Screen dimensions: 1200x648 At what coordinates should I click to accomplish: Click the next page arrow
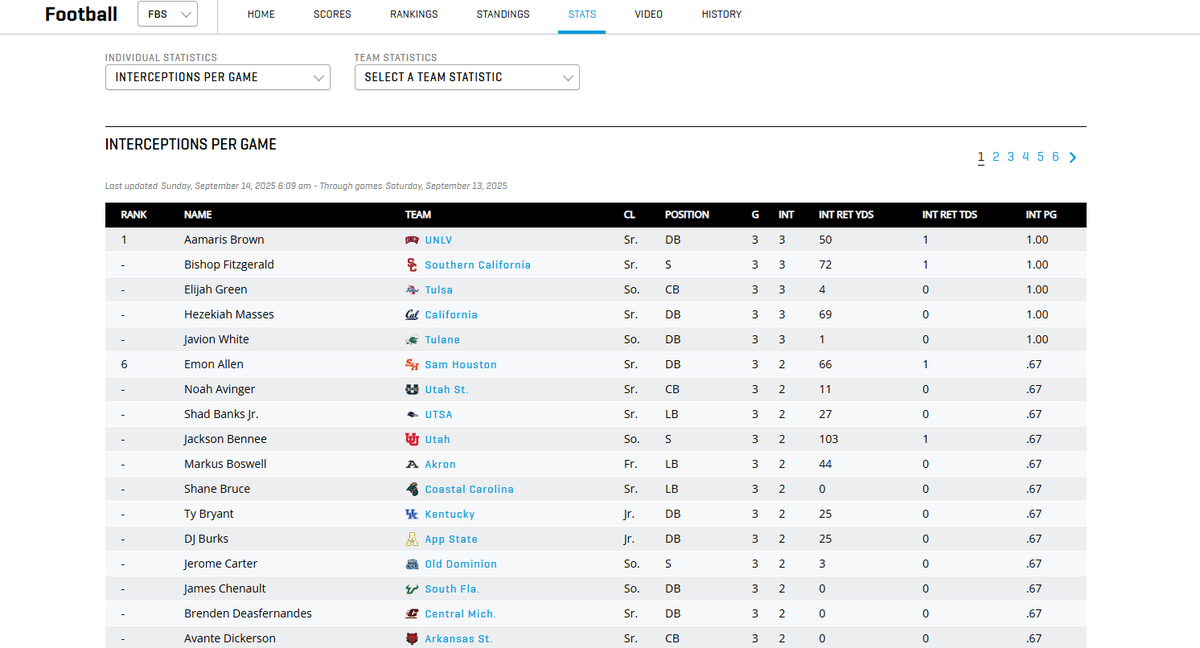click(1072, 157)
